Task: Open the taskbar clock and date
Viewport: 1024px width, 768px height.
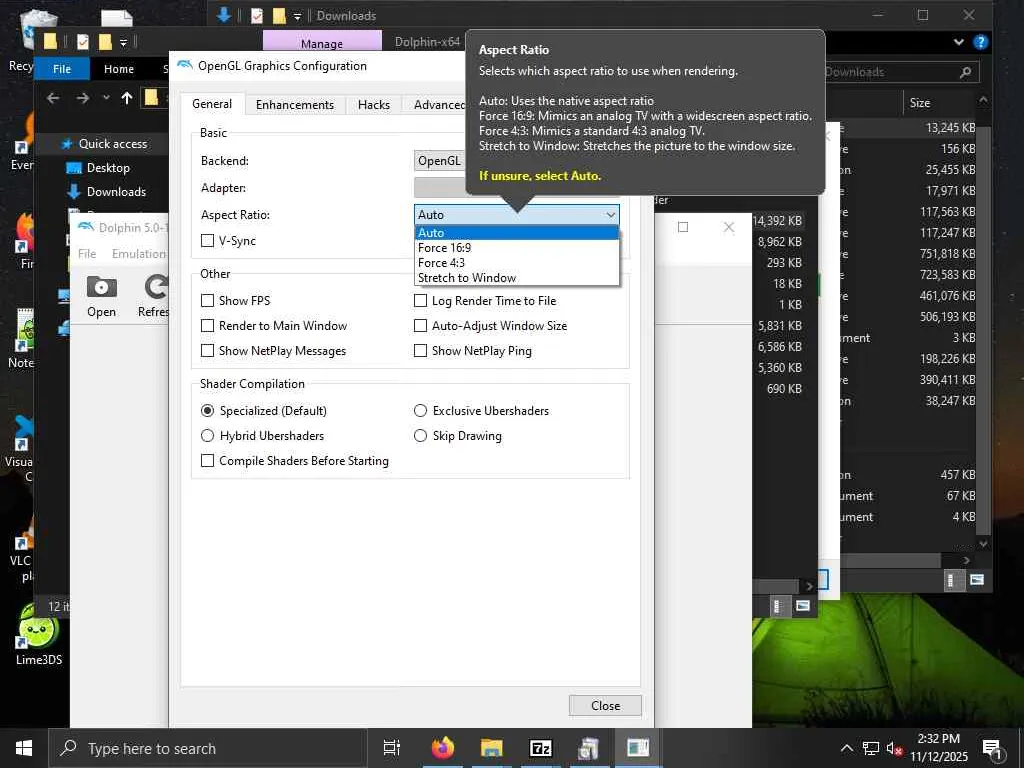Action: (x=938, y=748)
